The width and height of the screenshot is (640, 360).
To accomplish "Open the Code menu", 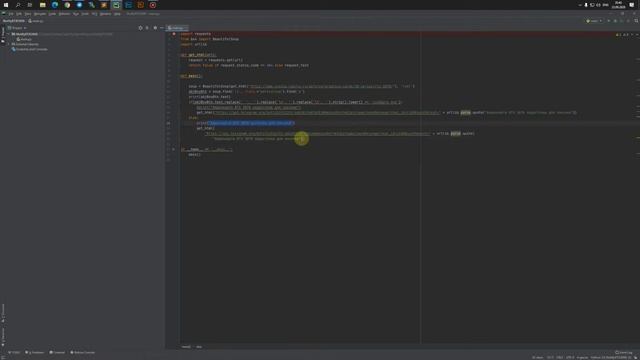I will click(52, 14).
